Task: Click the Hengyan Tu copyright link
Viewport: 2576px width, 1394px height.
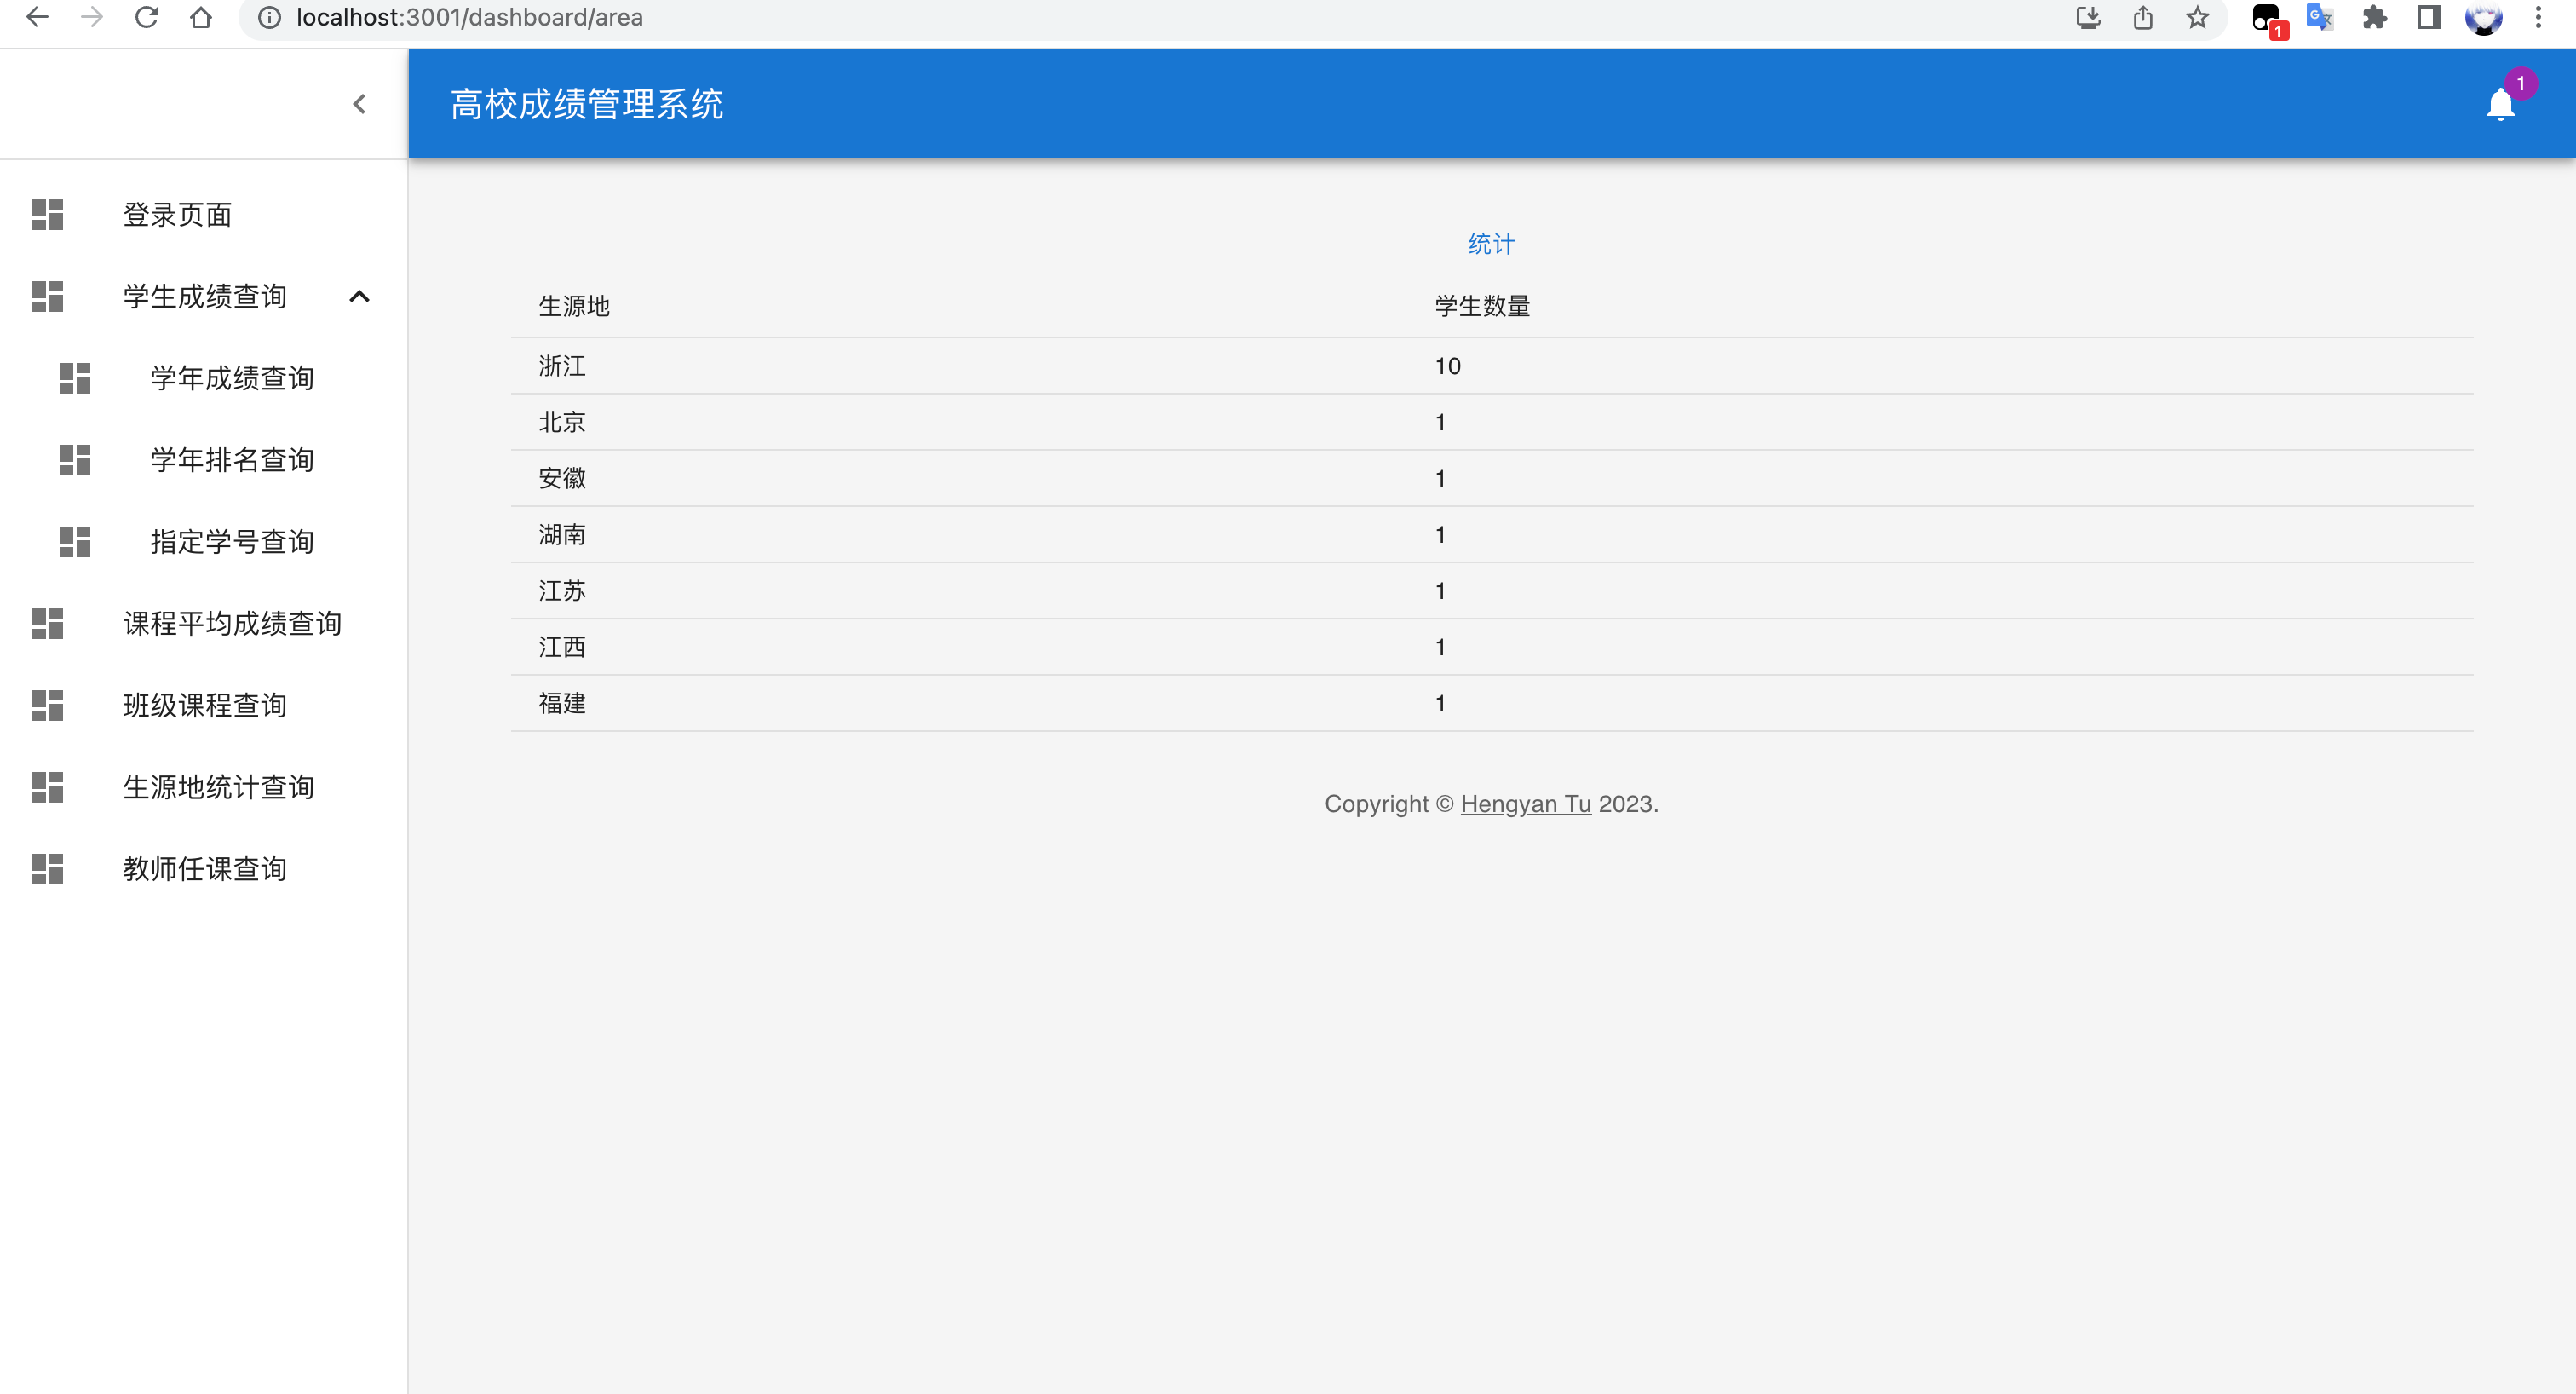Action: (1525, 804)
